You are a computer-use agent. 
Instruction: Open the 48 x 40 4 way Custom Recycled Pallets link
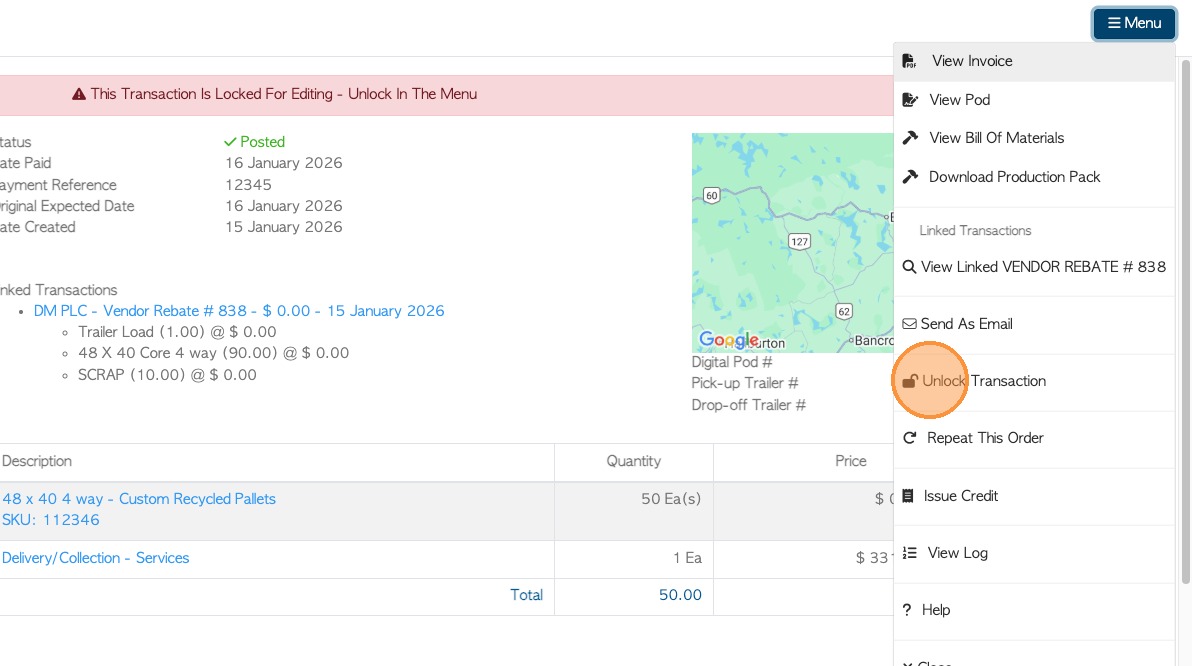(139, 499)
